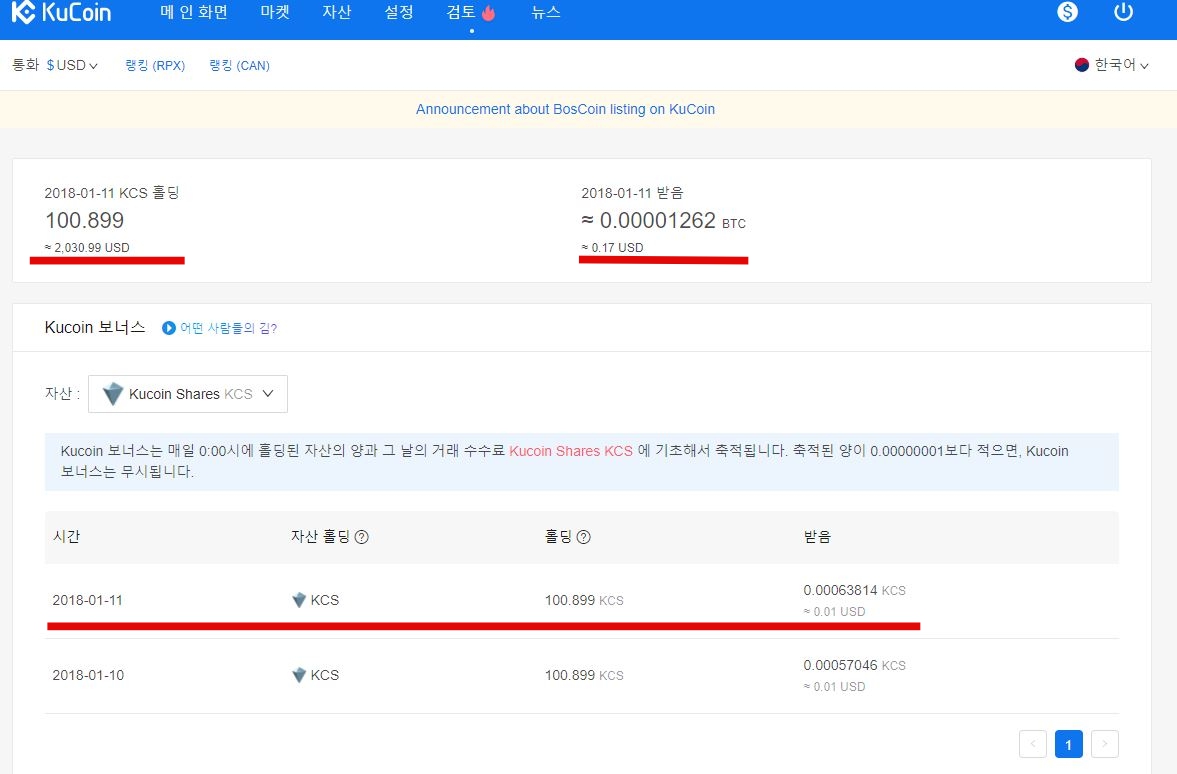1177x774 pixels.
Task: Click the 2018-01-11 date cell
Action: point(87,600)
